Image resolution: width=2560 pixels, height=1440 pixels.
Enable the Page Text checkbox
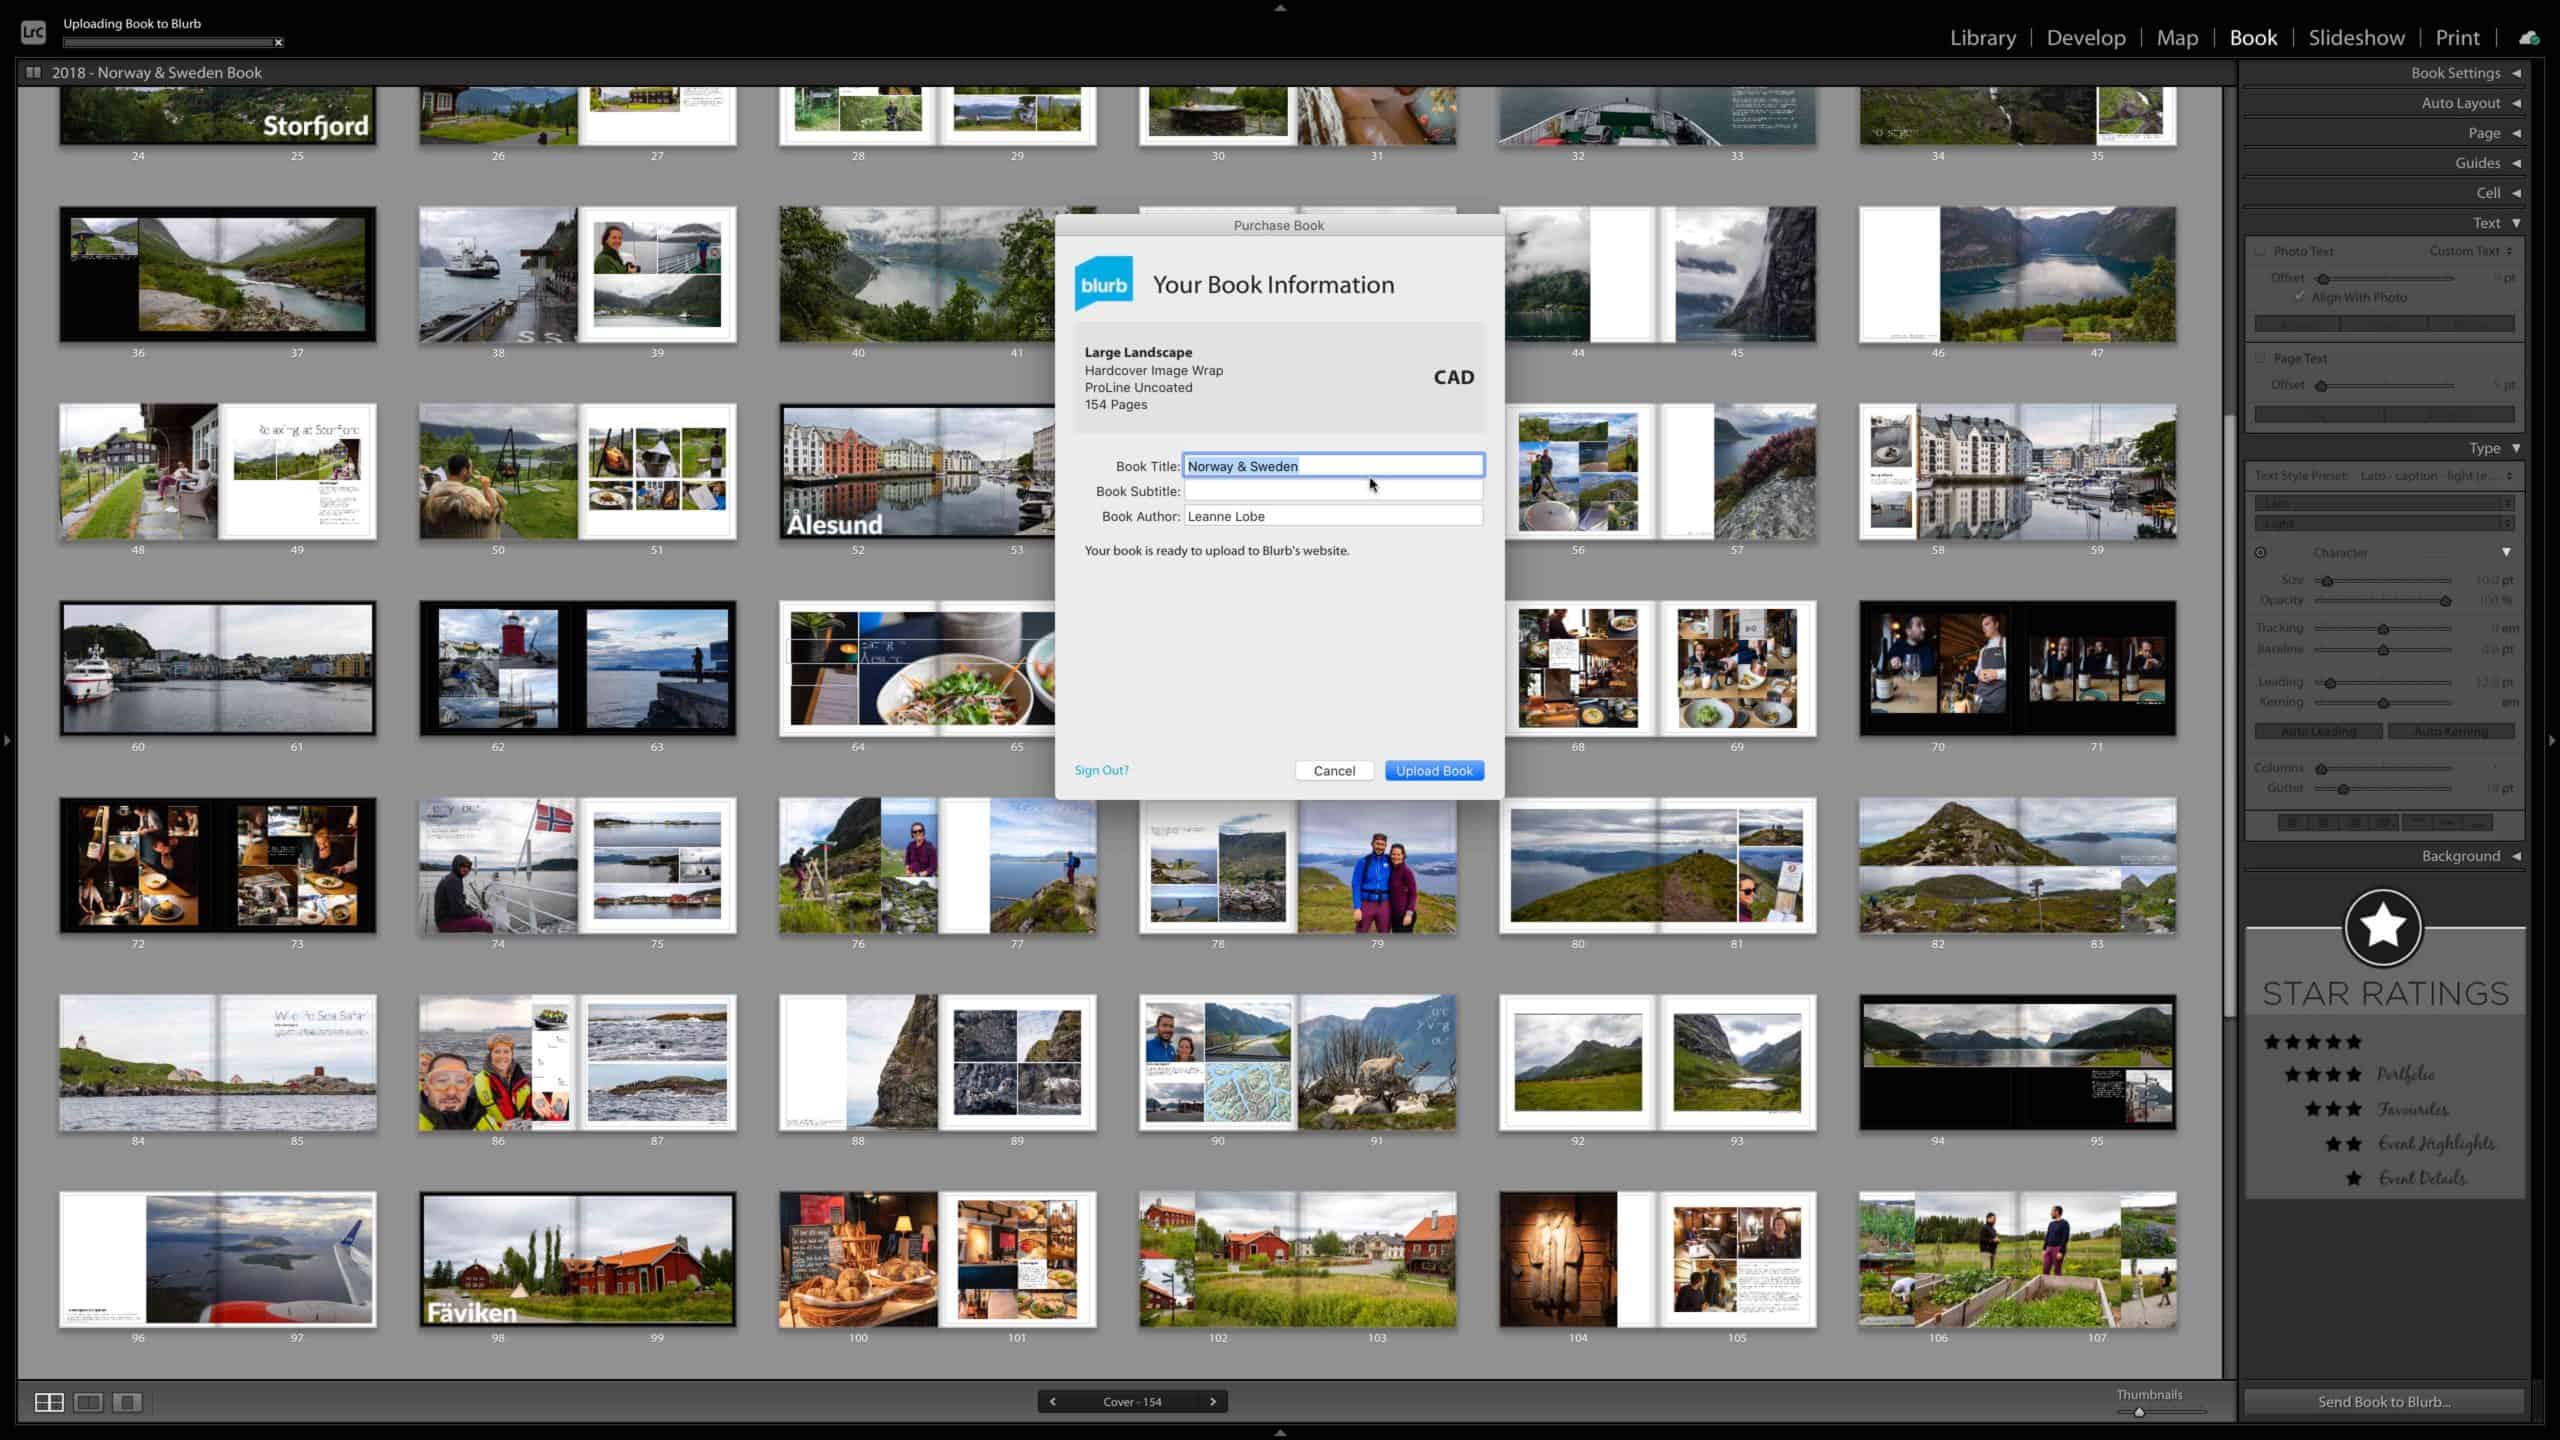tap(2260, 358)
